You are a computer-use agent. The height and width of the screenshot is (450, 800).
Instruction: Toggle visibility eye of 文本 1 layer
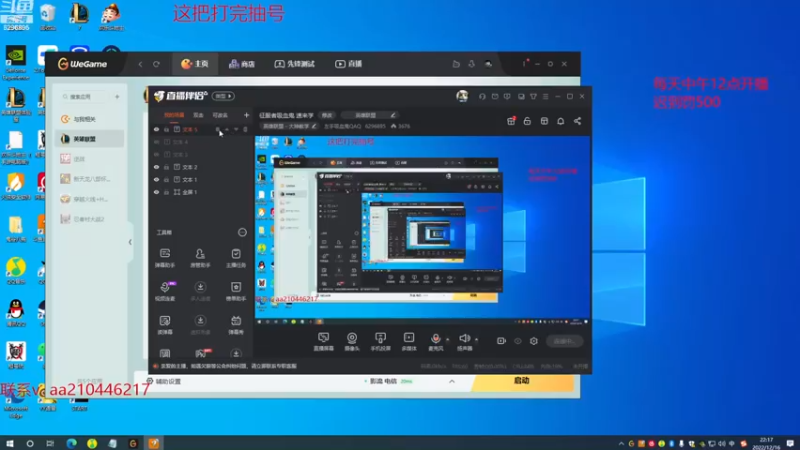point(157,180)
